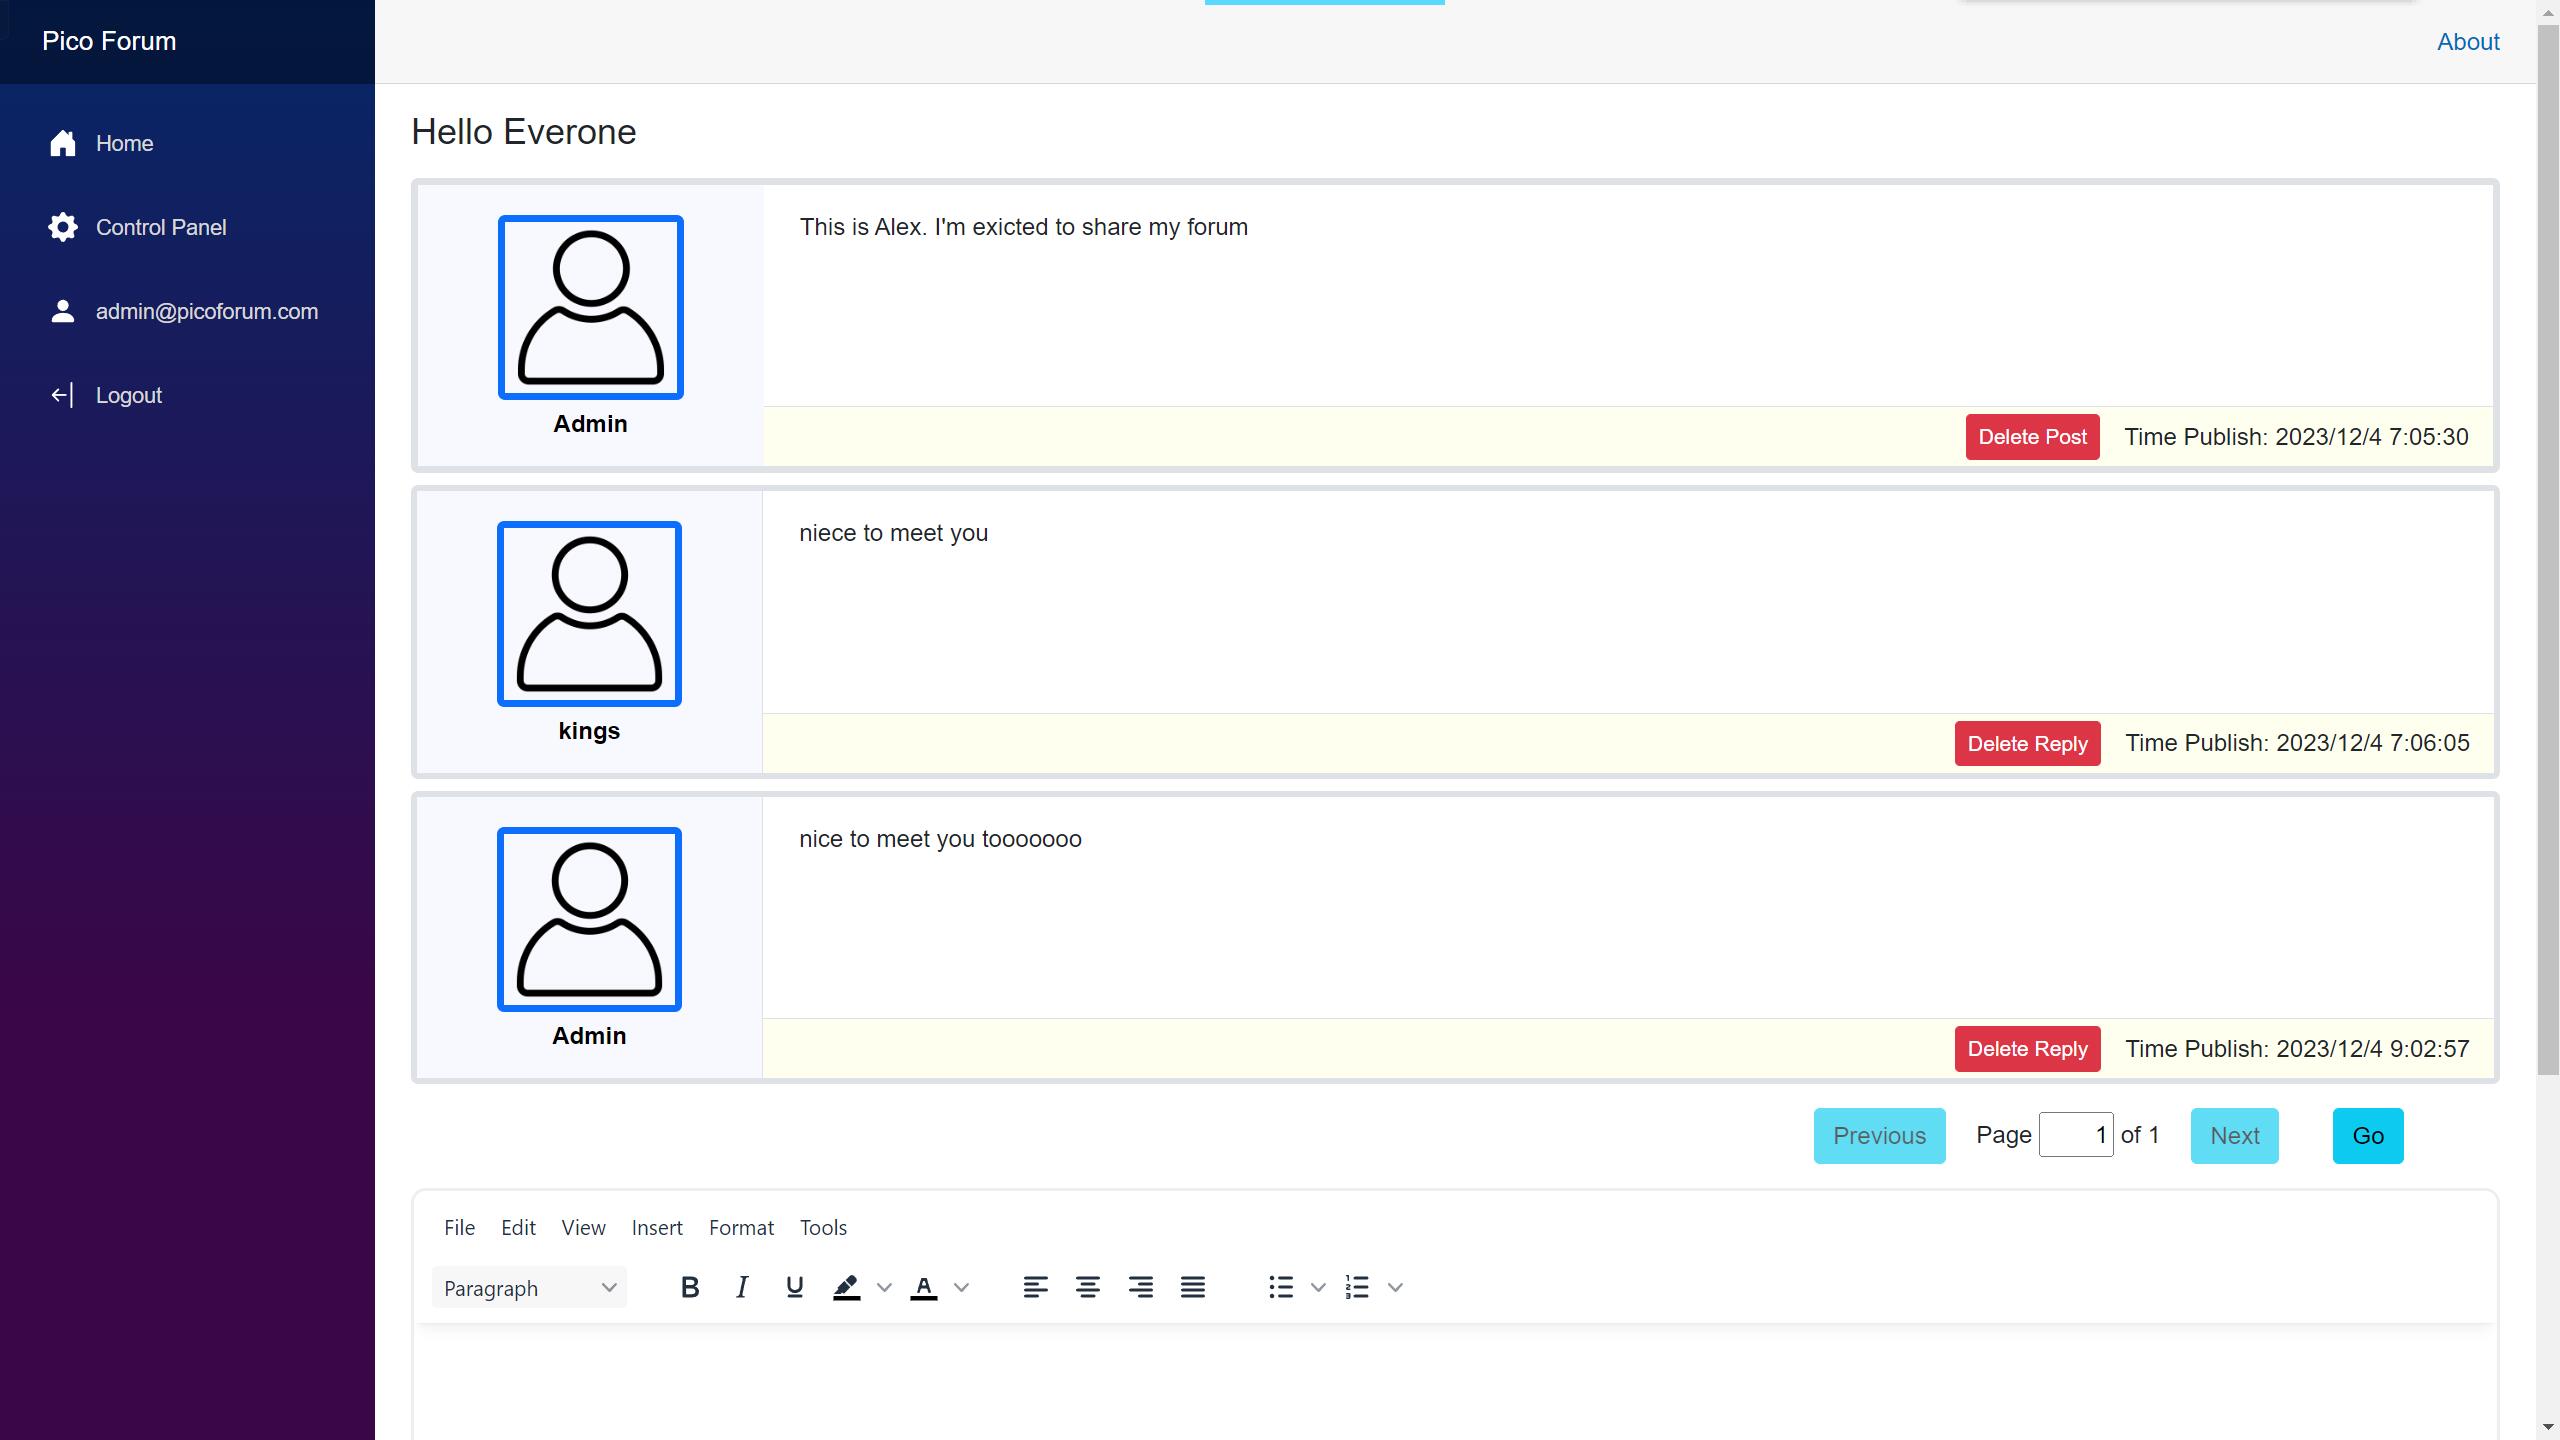
Task: Open the Edit menu in editor
Action: coord(518,1227)
